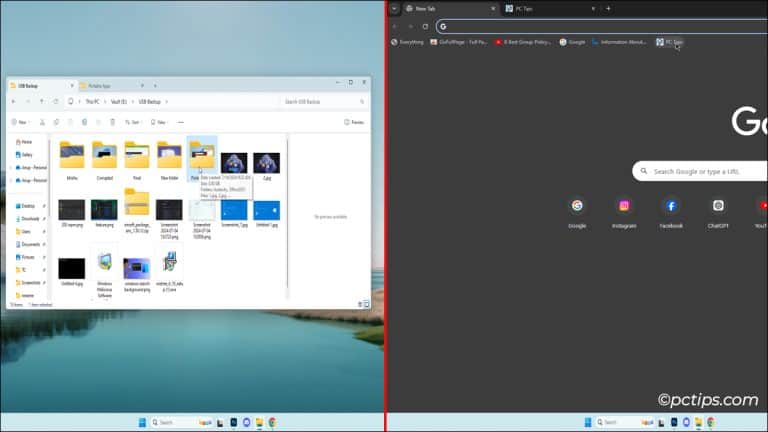Open the Facebook shortcut on New Tab page

pos(671,206)
